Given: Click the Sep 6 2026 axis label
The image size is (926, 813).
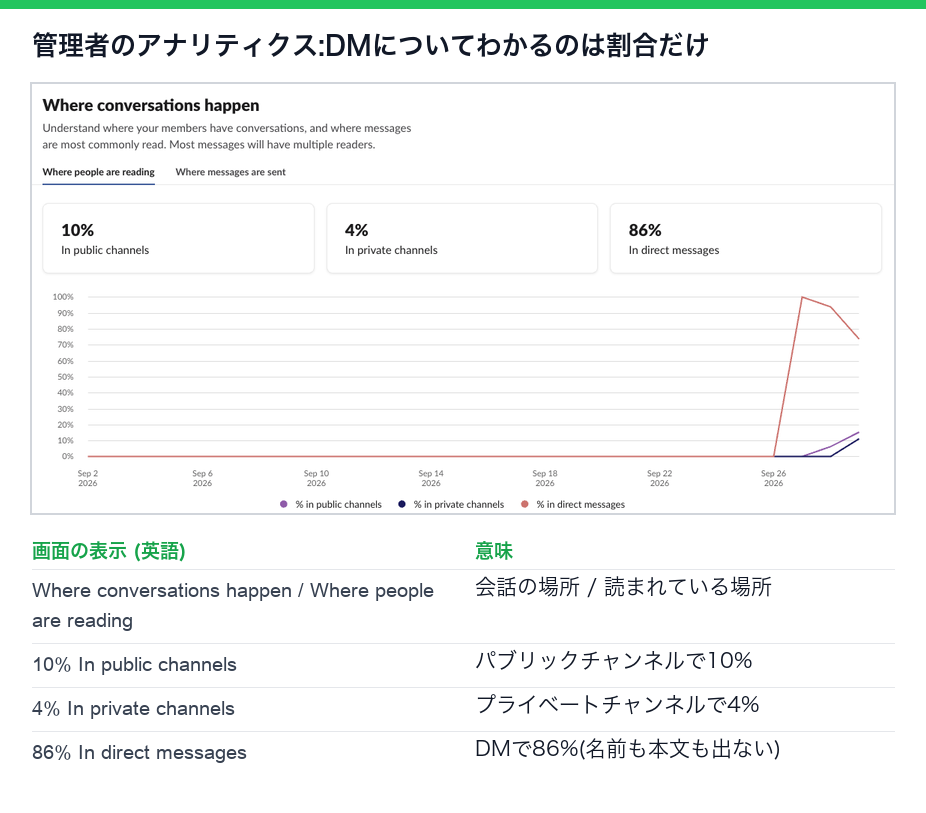Looking at the screenshot, I should tap(202, 478).
